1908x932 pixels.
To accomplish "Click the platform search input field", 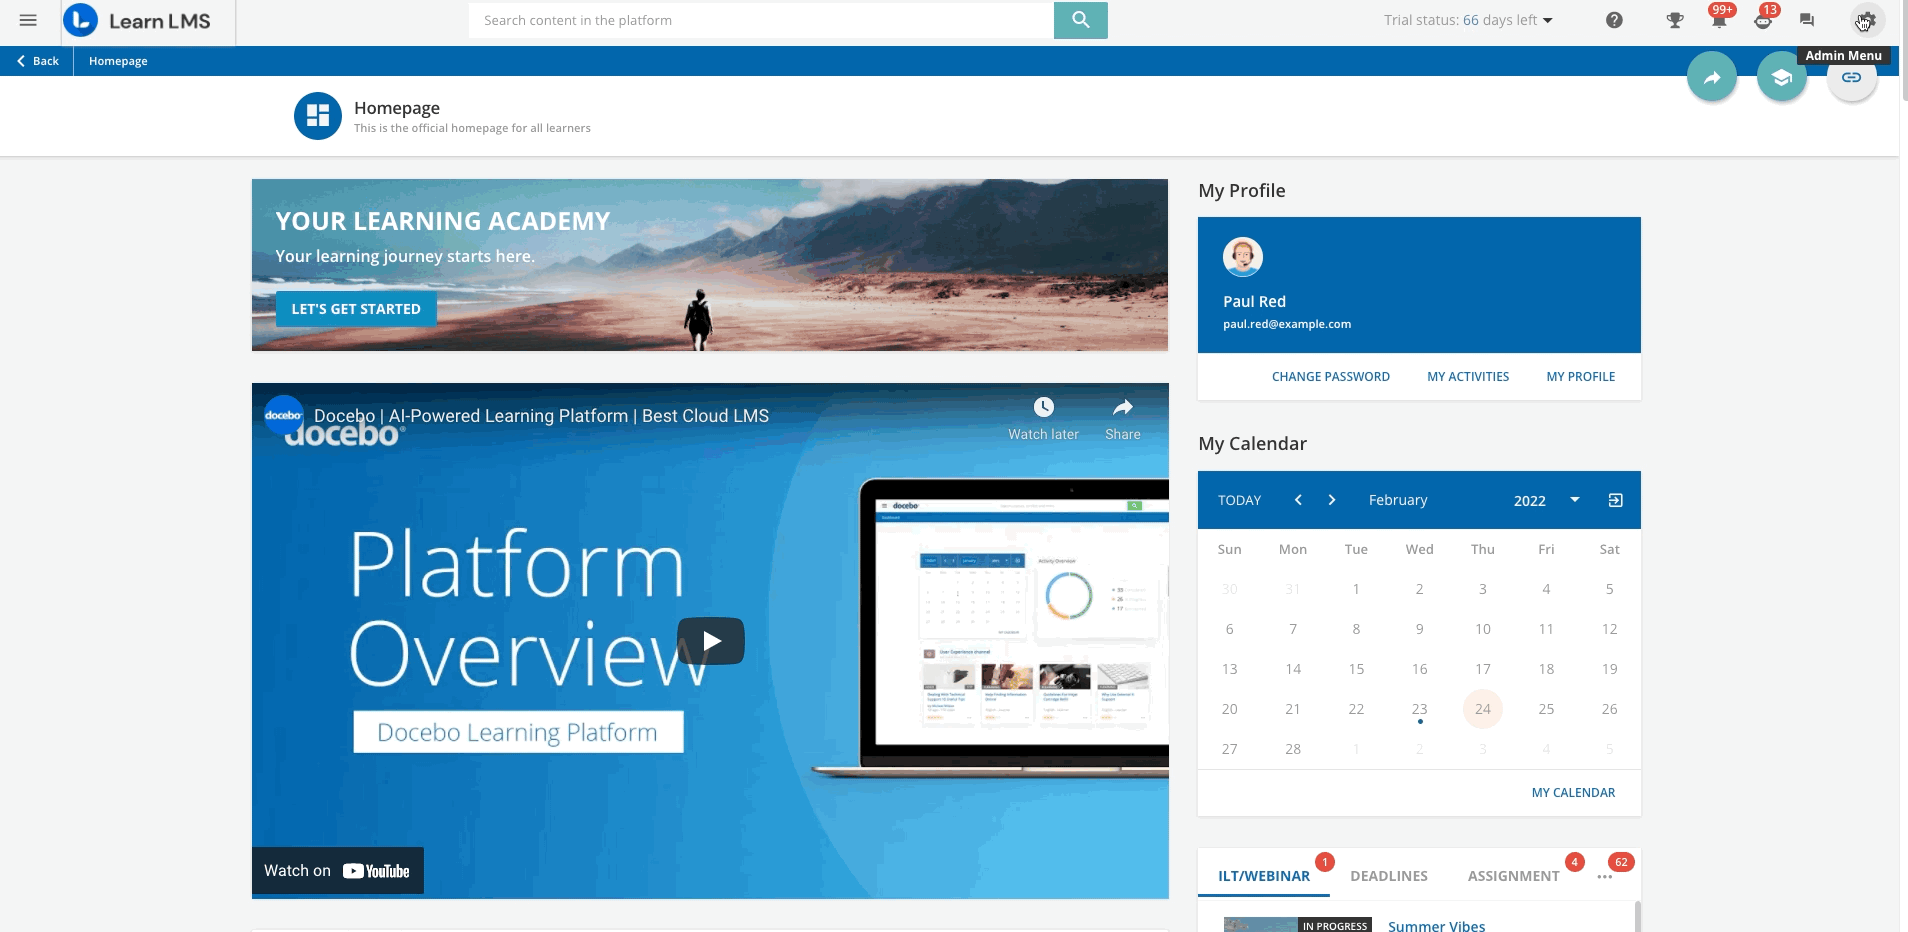I will coord(760,20).
